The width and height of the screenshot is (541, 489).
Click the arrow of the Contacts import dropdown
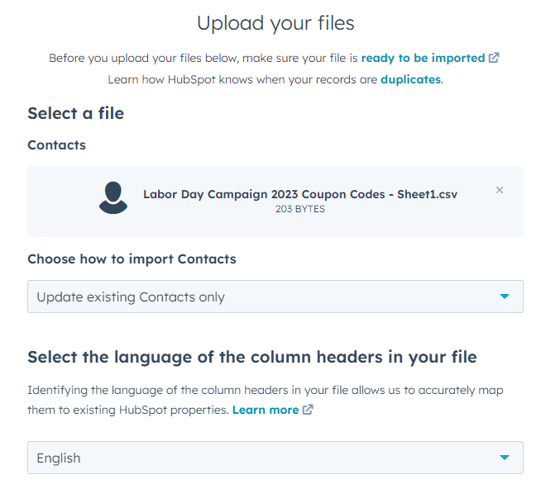(x=504, y=296)
